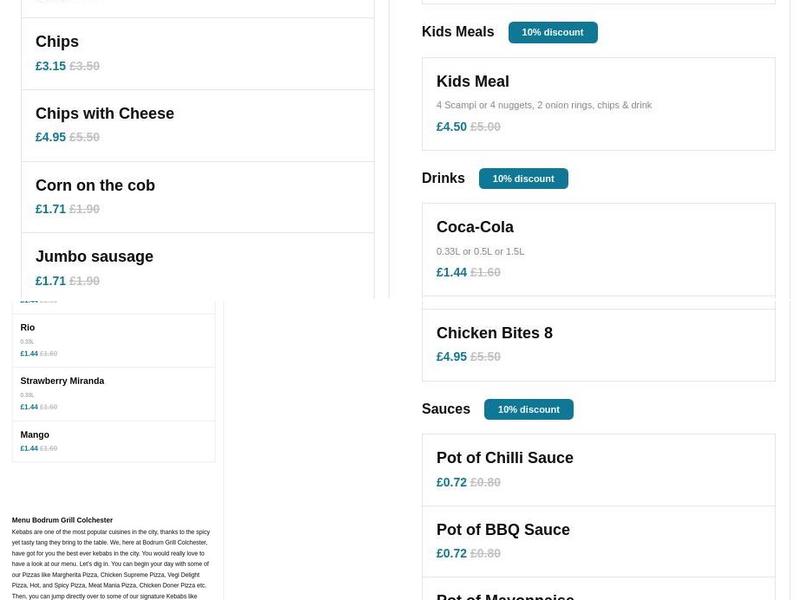800x600 pixels.
Task: Open the Chips with Cheese item
Action: click(x=104, y=113)
